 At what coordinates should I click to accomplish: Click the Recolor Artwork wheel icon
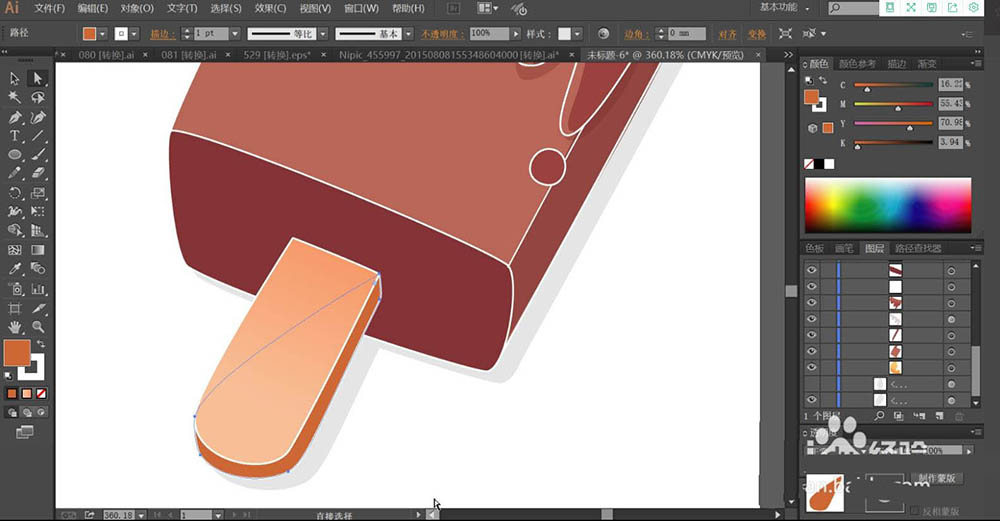[603, 33]
